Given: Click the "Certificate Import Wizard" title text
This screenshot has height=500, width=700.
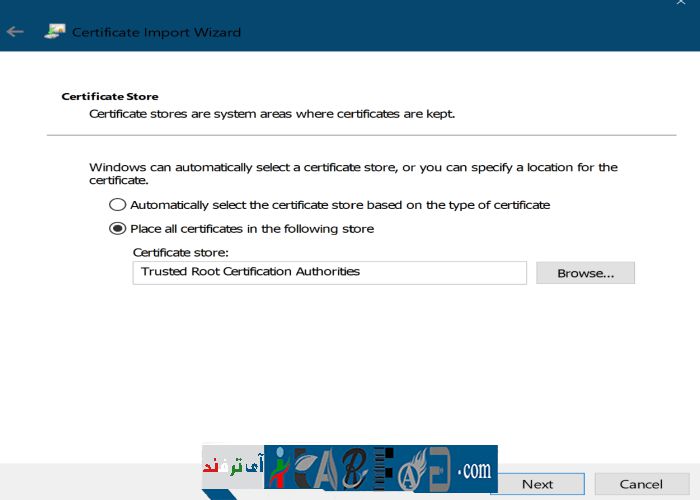Looking at the screenshot, I should point(156,32).
